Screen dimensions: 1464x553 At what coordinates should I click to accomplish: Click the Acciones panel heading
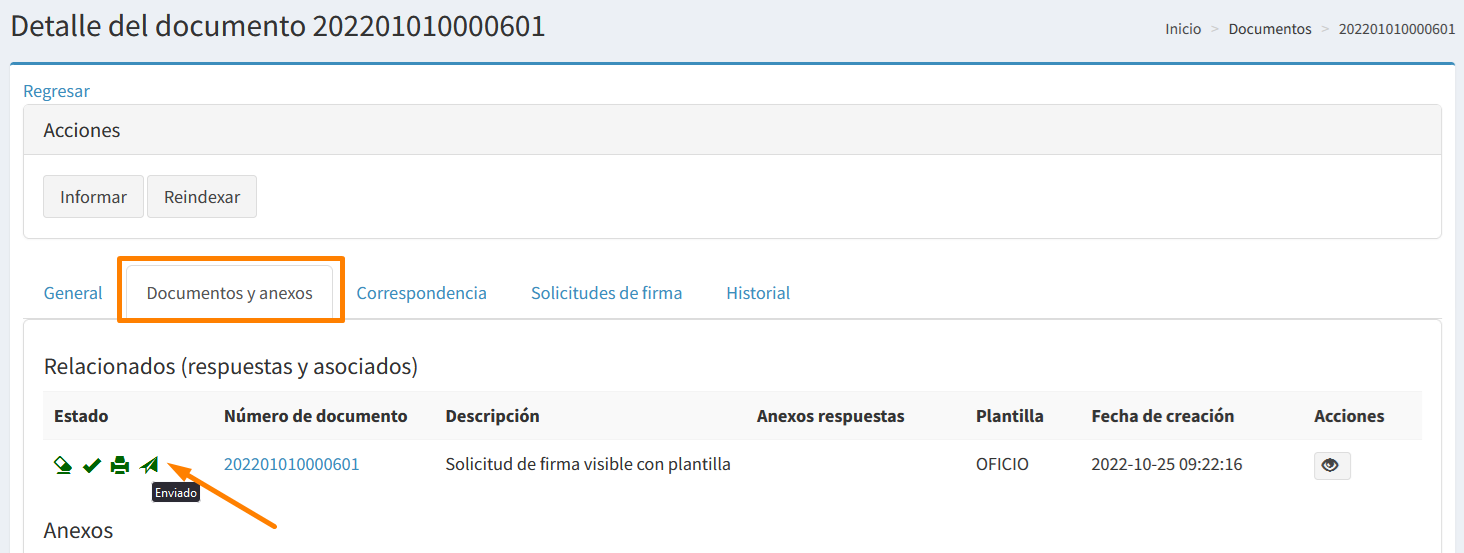(x=82, y=130)
